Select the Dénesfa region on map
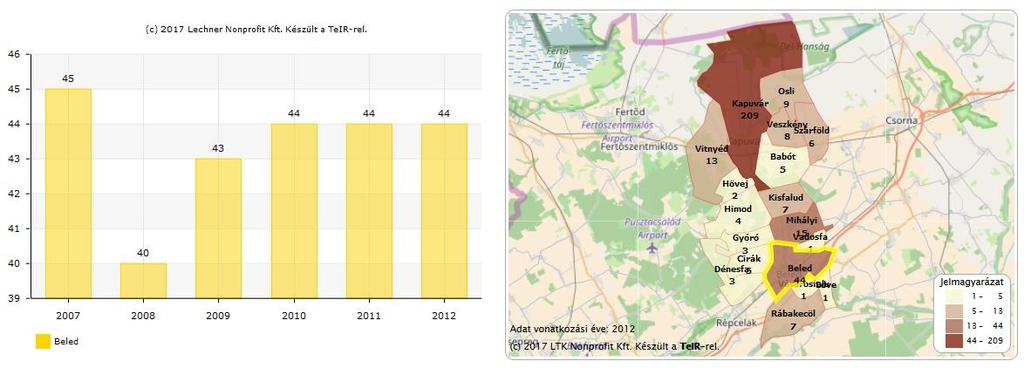This screenshot has width=1024, height=368. pyautogui.click(x=732, y=274)
